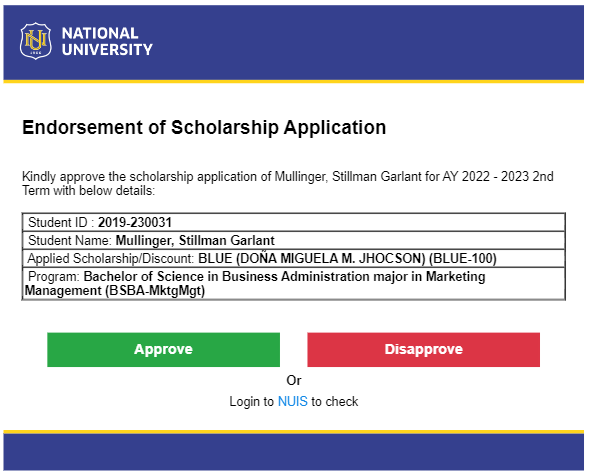589x473 pixels.
Task: Select the Student ID label in the table
Action: pyautogui.click(x=61, y=222)
